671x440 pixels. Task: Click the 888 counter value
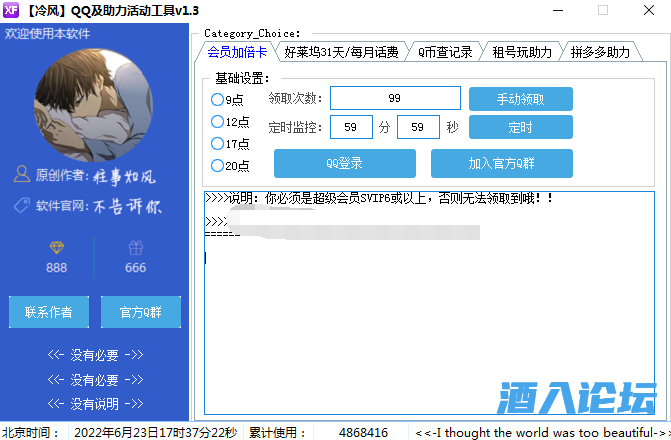(56, 268)
